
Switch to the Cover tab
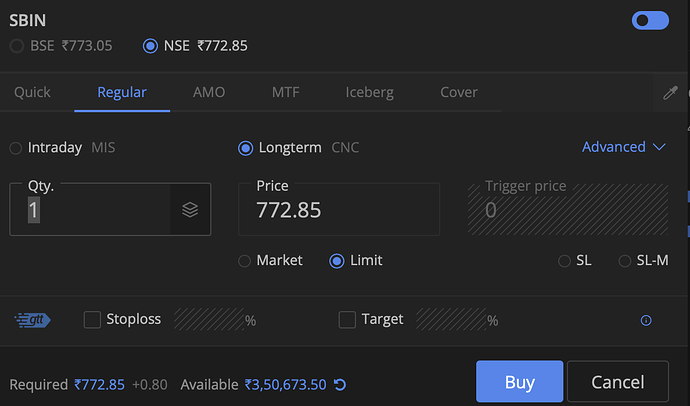[x=459, y=92]
